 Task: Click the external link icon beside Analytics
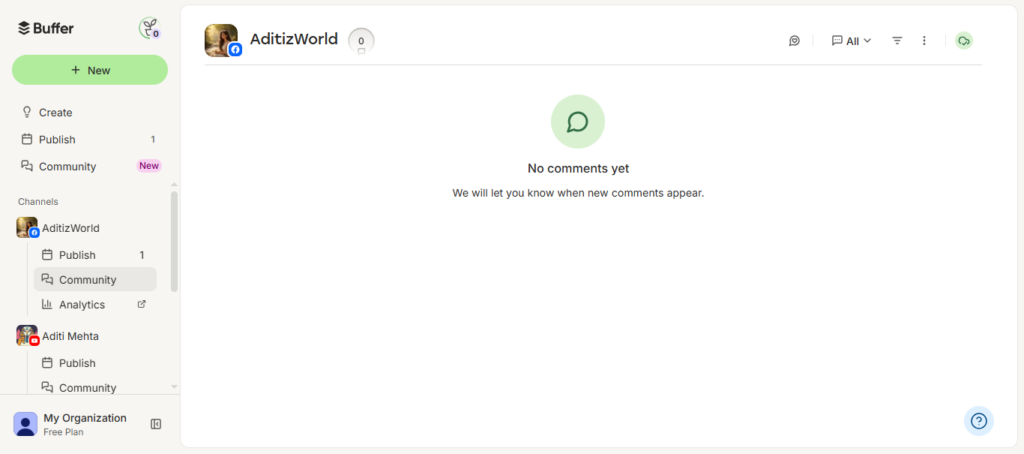pyautogui.click(x=142, y=304)
